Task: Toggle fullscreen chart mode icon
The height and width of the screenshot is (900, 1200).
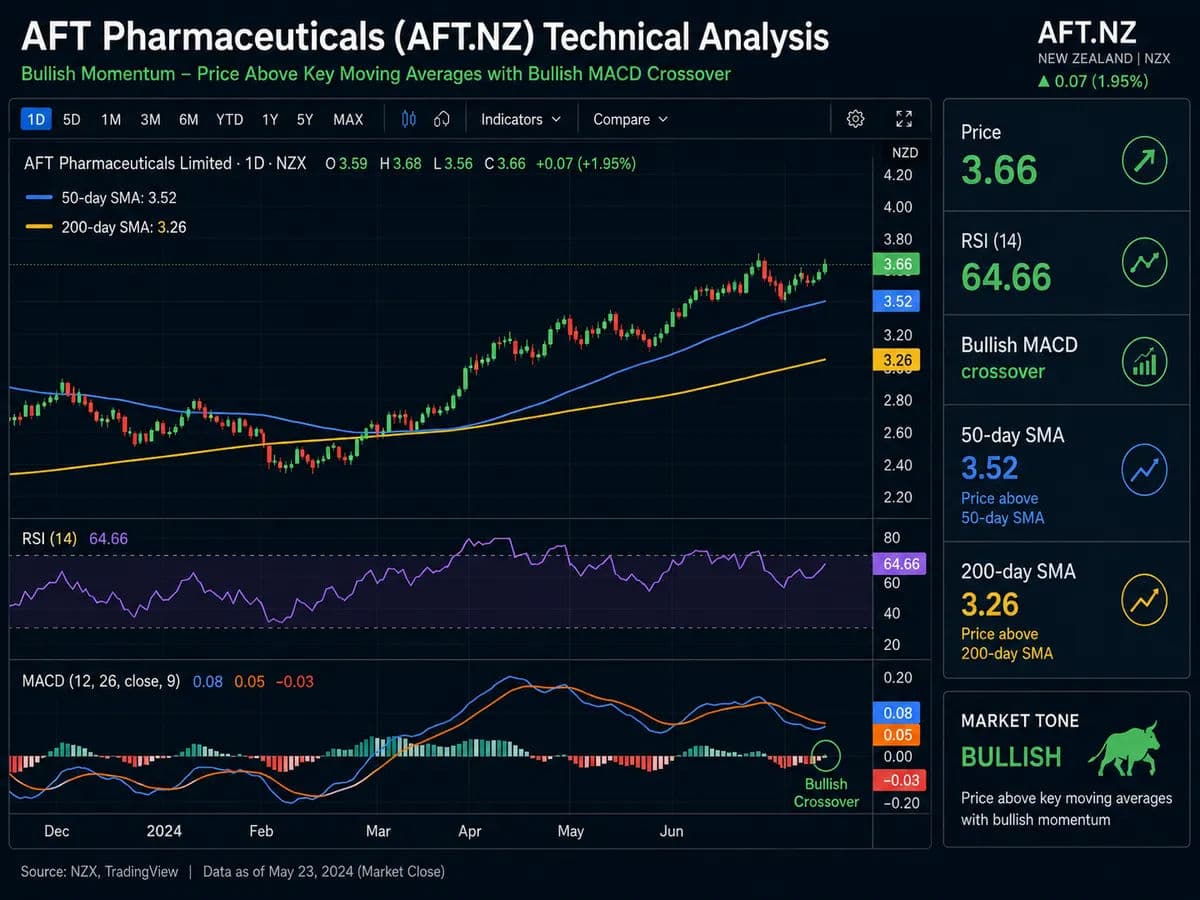Action: click(904, 119)
